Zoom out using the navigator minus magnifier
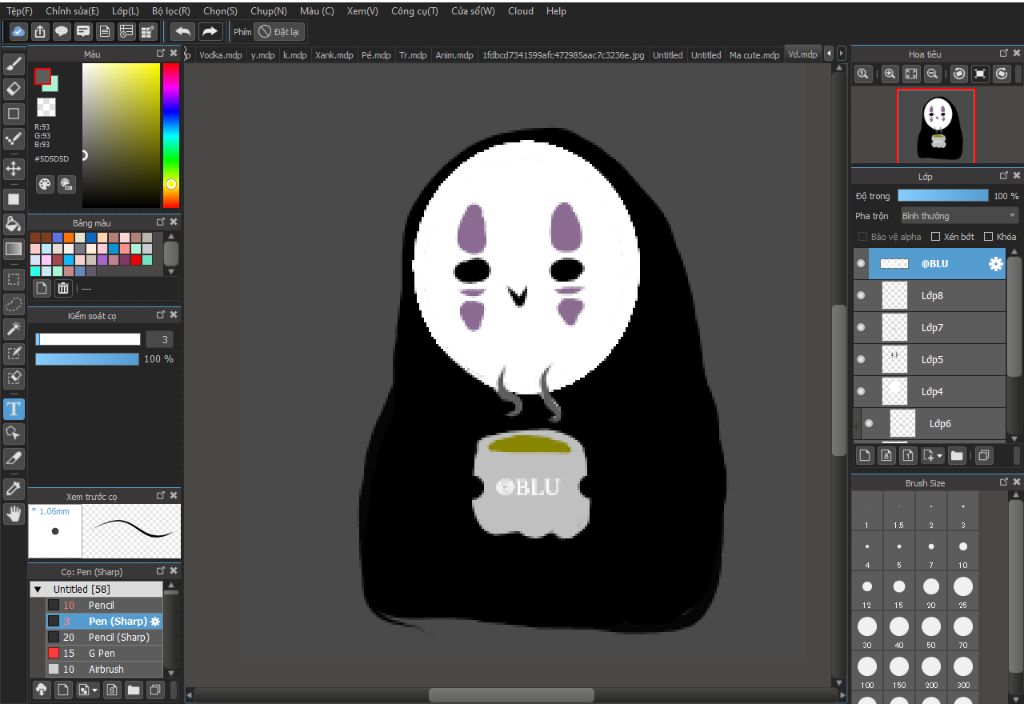Image resolution: width=1024 pixels, height=704 pixels. (x=933, y=74)
